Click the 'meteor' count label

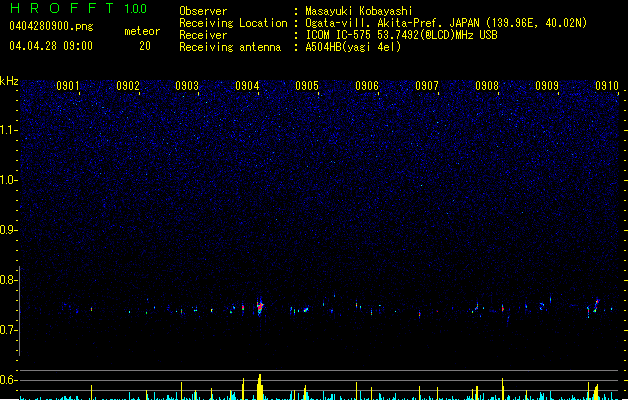tap(142, 31)
